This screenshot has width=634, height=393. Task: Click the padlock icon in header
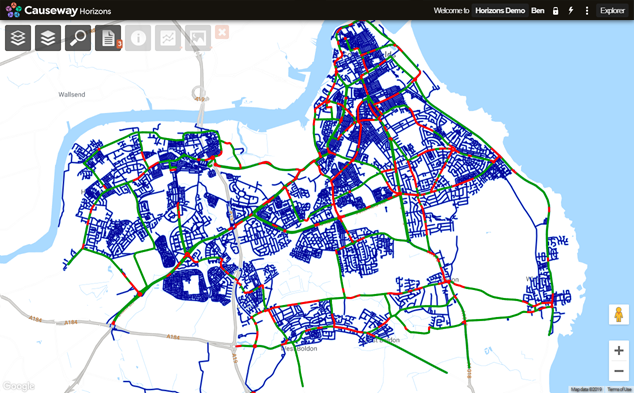tap(556, 11)
